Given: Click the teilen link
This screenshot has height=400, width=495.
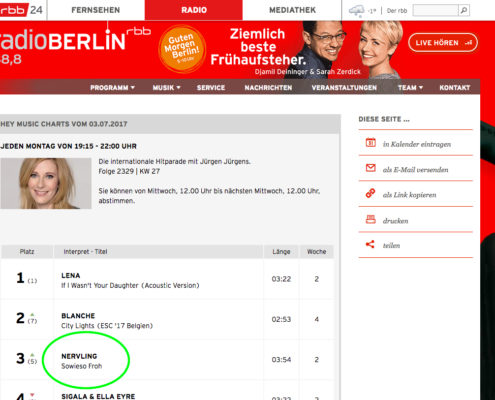Looking at the screenshot, I should (391, 246).
